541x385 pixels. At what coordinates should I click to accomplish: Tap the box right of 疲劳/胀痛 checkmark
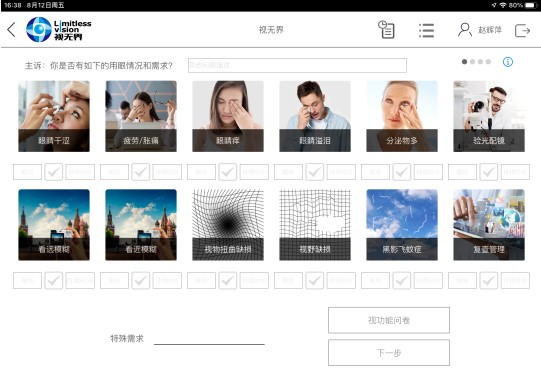click(167, 172)
